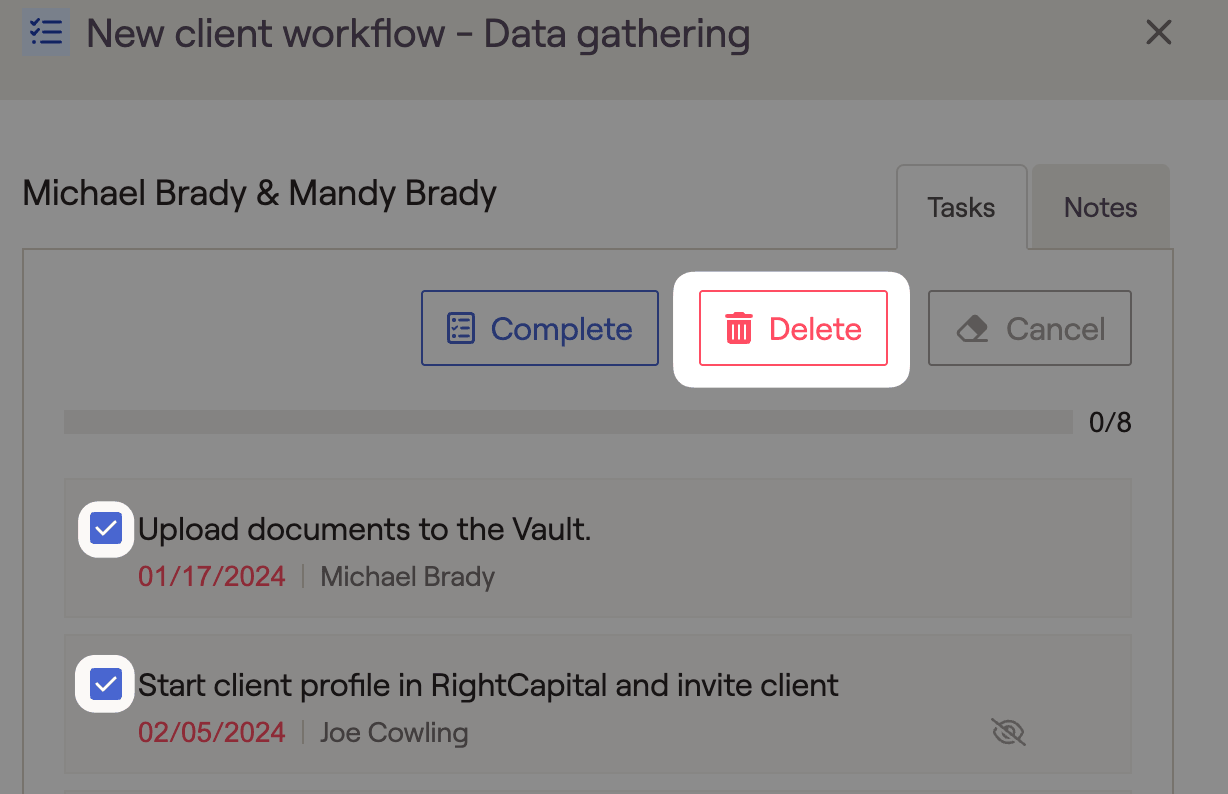The image size is (1228, 794).
Task: Click the trash can icon on Delete
Action: click(739, 328)
